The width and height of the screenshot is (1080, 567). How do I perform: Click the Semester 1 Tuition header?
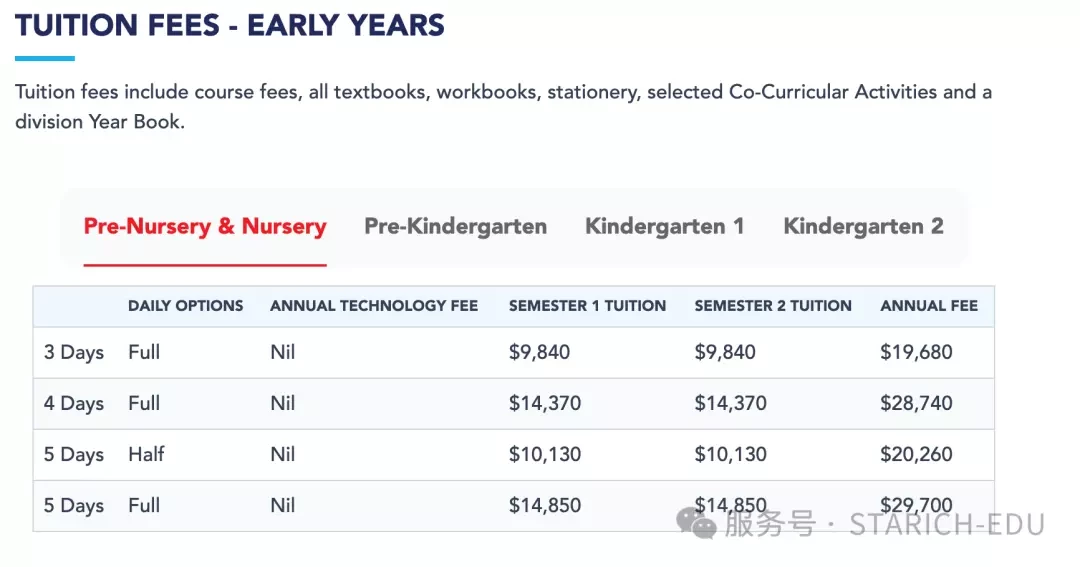coord(588,306)
